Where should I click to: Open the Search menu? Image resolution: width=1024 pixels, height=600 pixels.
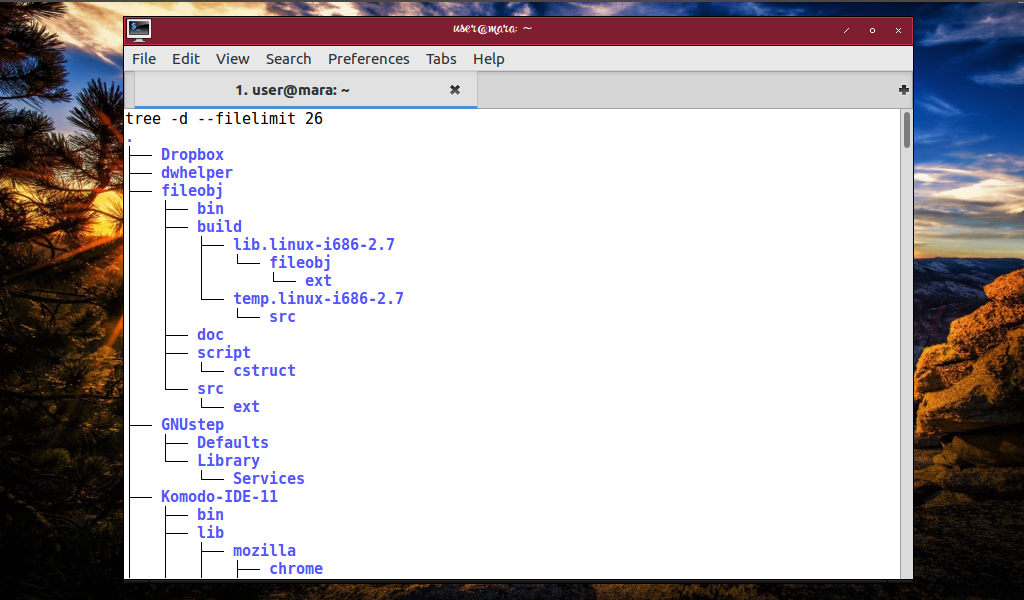(288, 59)
